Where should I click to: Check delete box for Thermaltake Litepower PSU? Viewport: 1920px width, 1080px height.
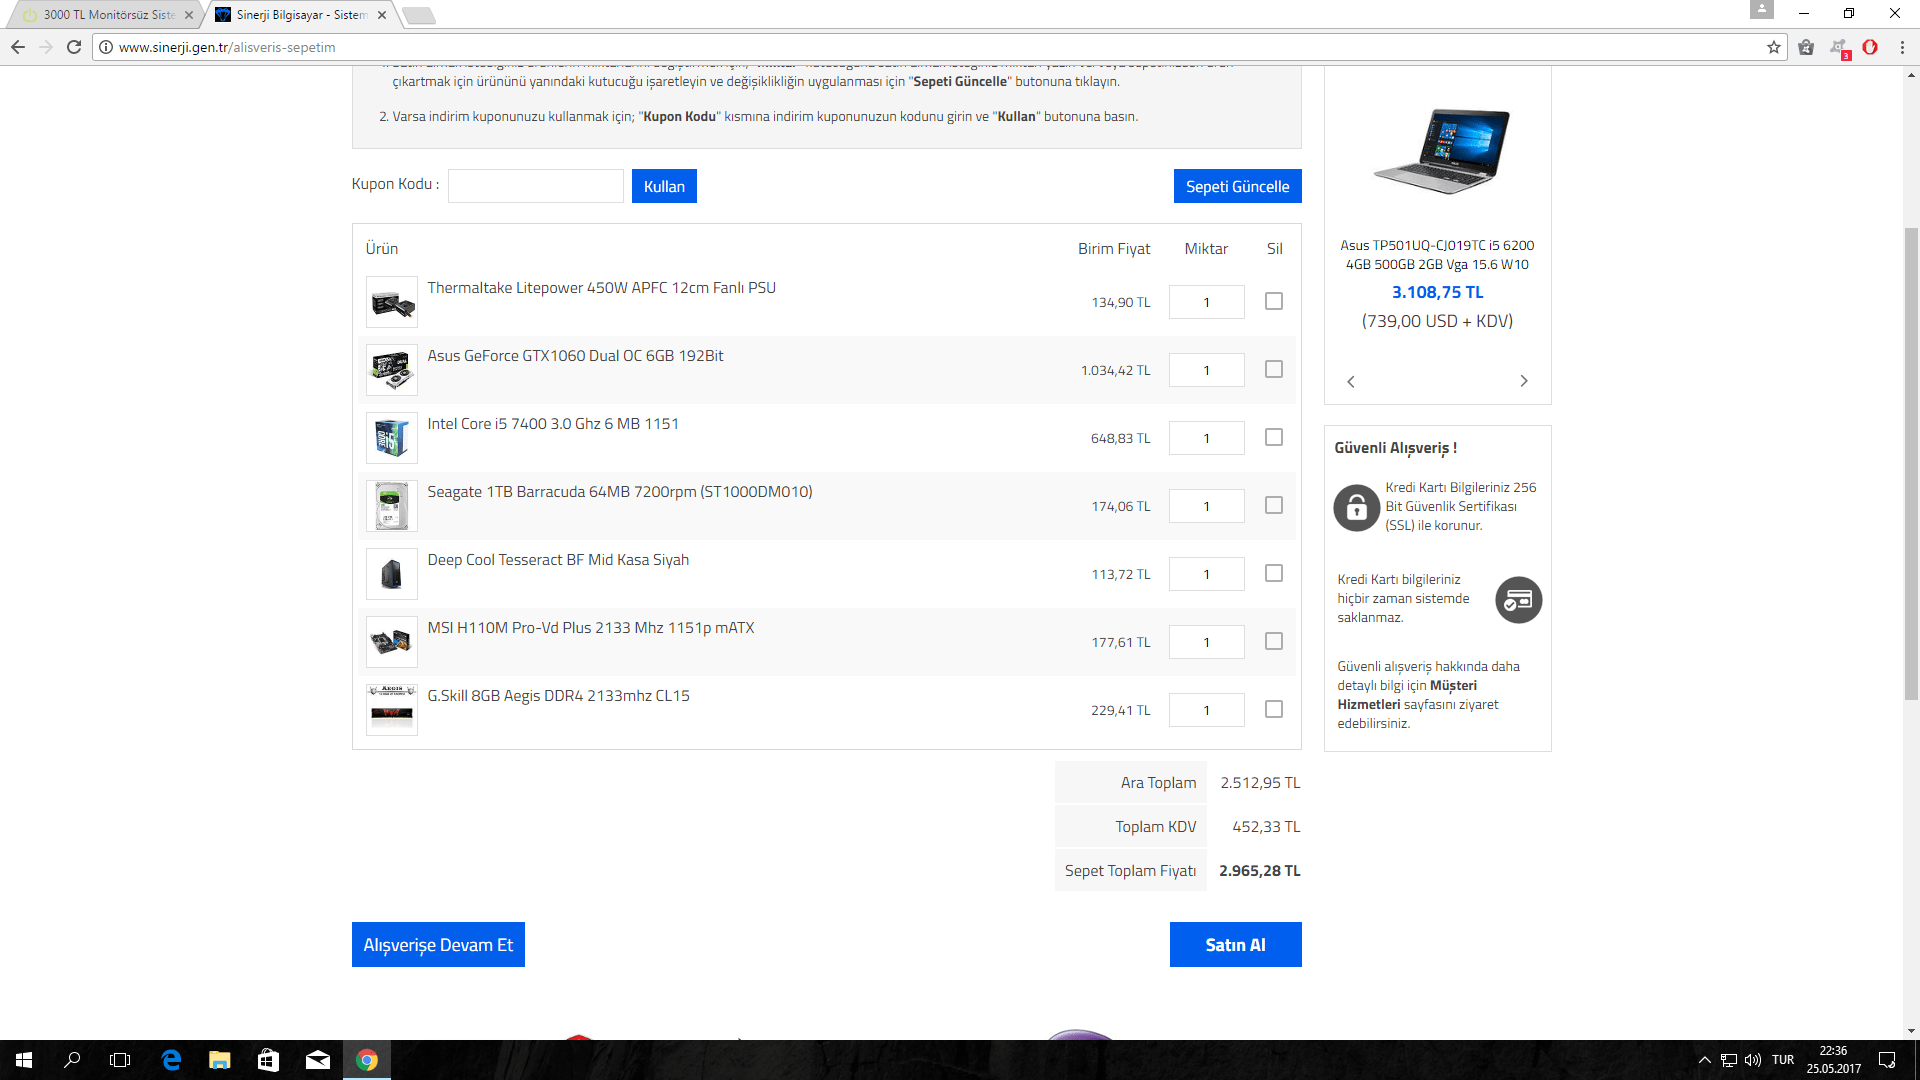coord(1273,301)
